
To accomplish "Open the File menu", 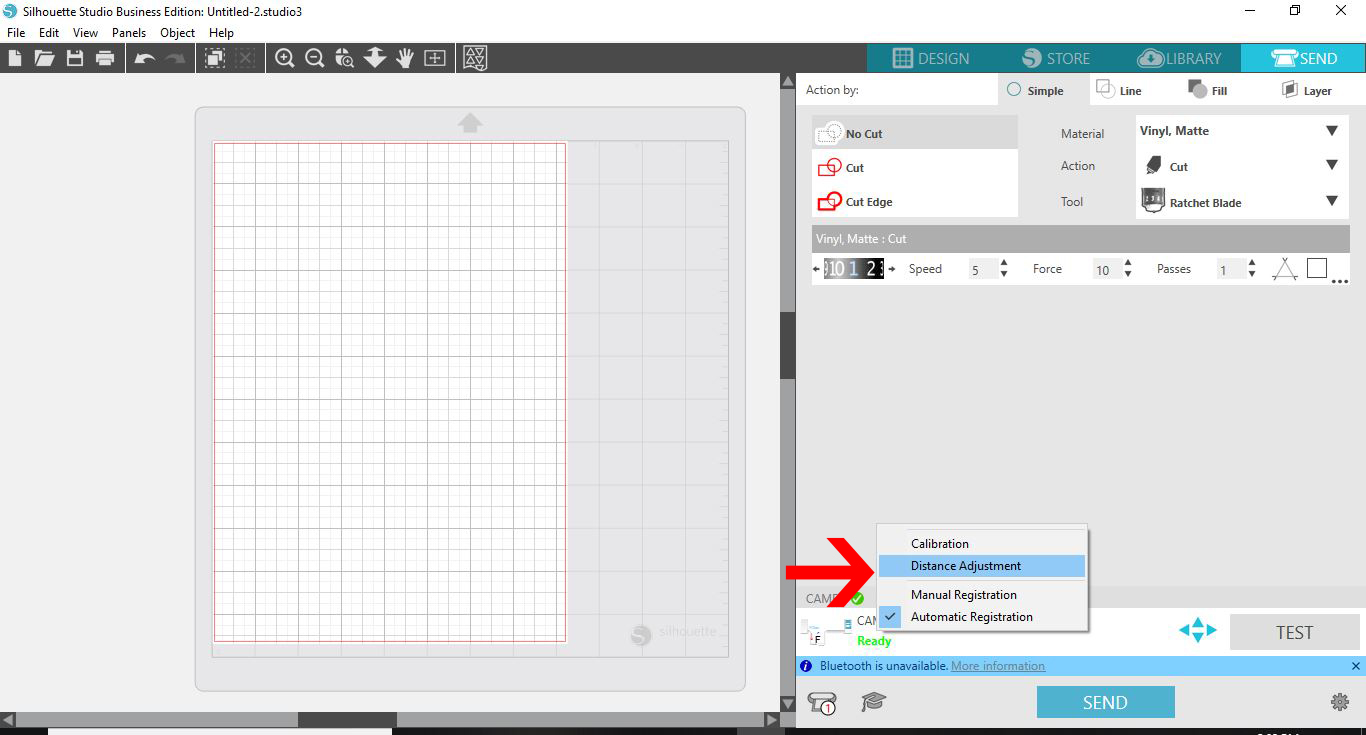I will click(16, 32).
